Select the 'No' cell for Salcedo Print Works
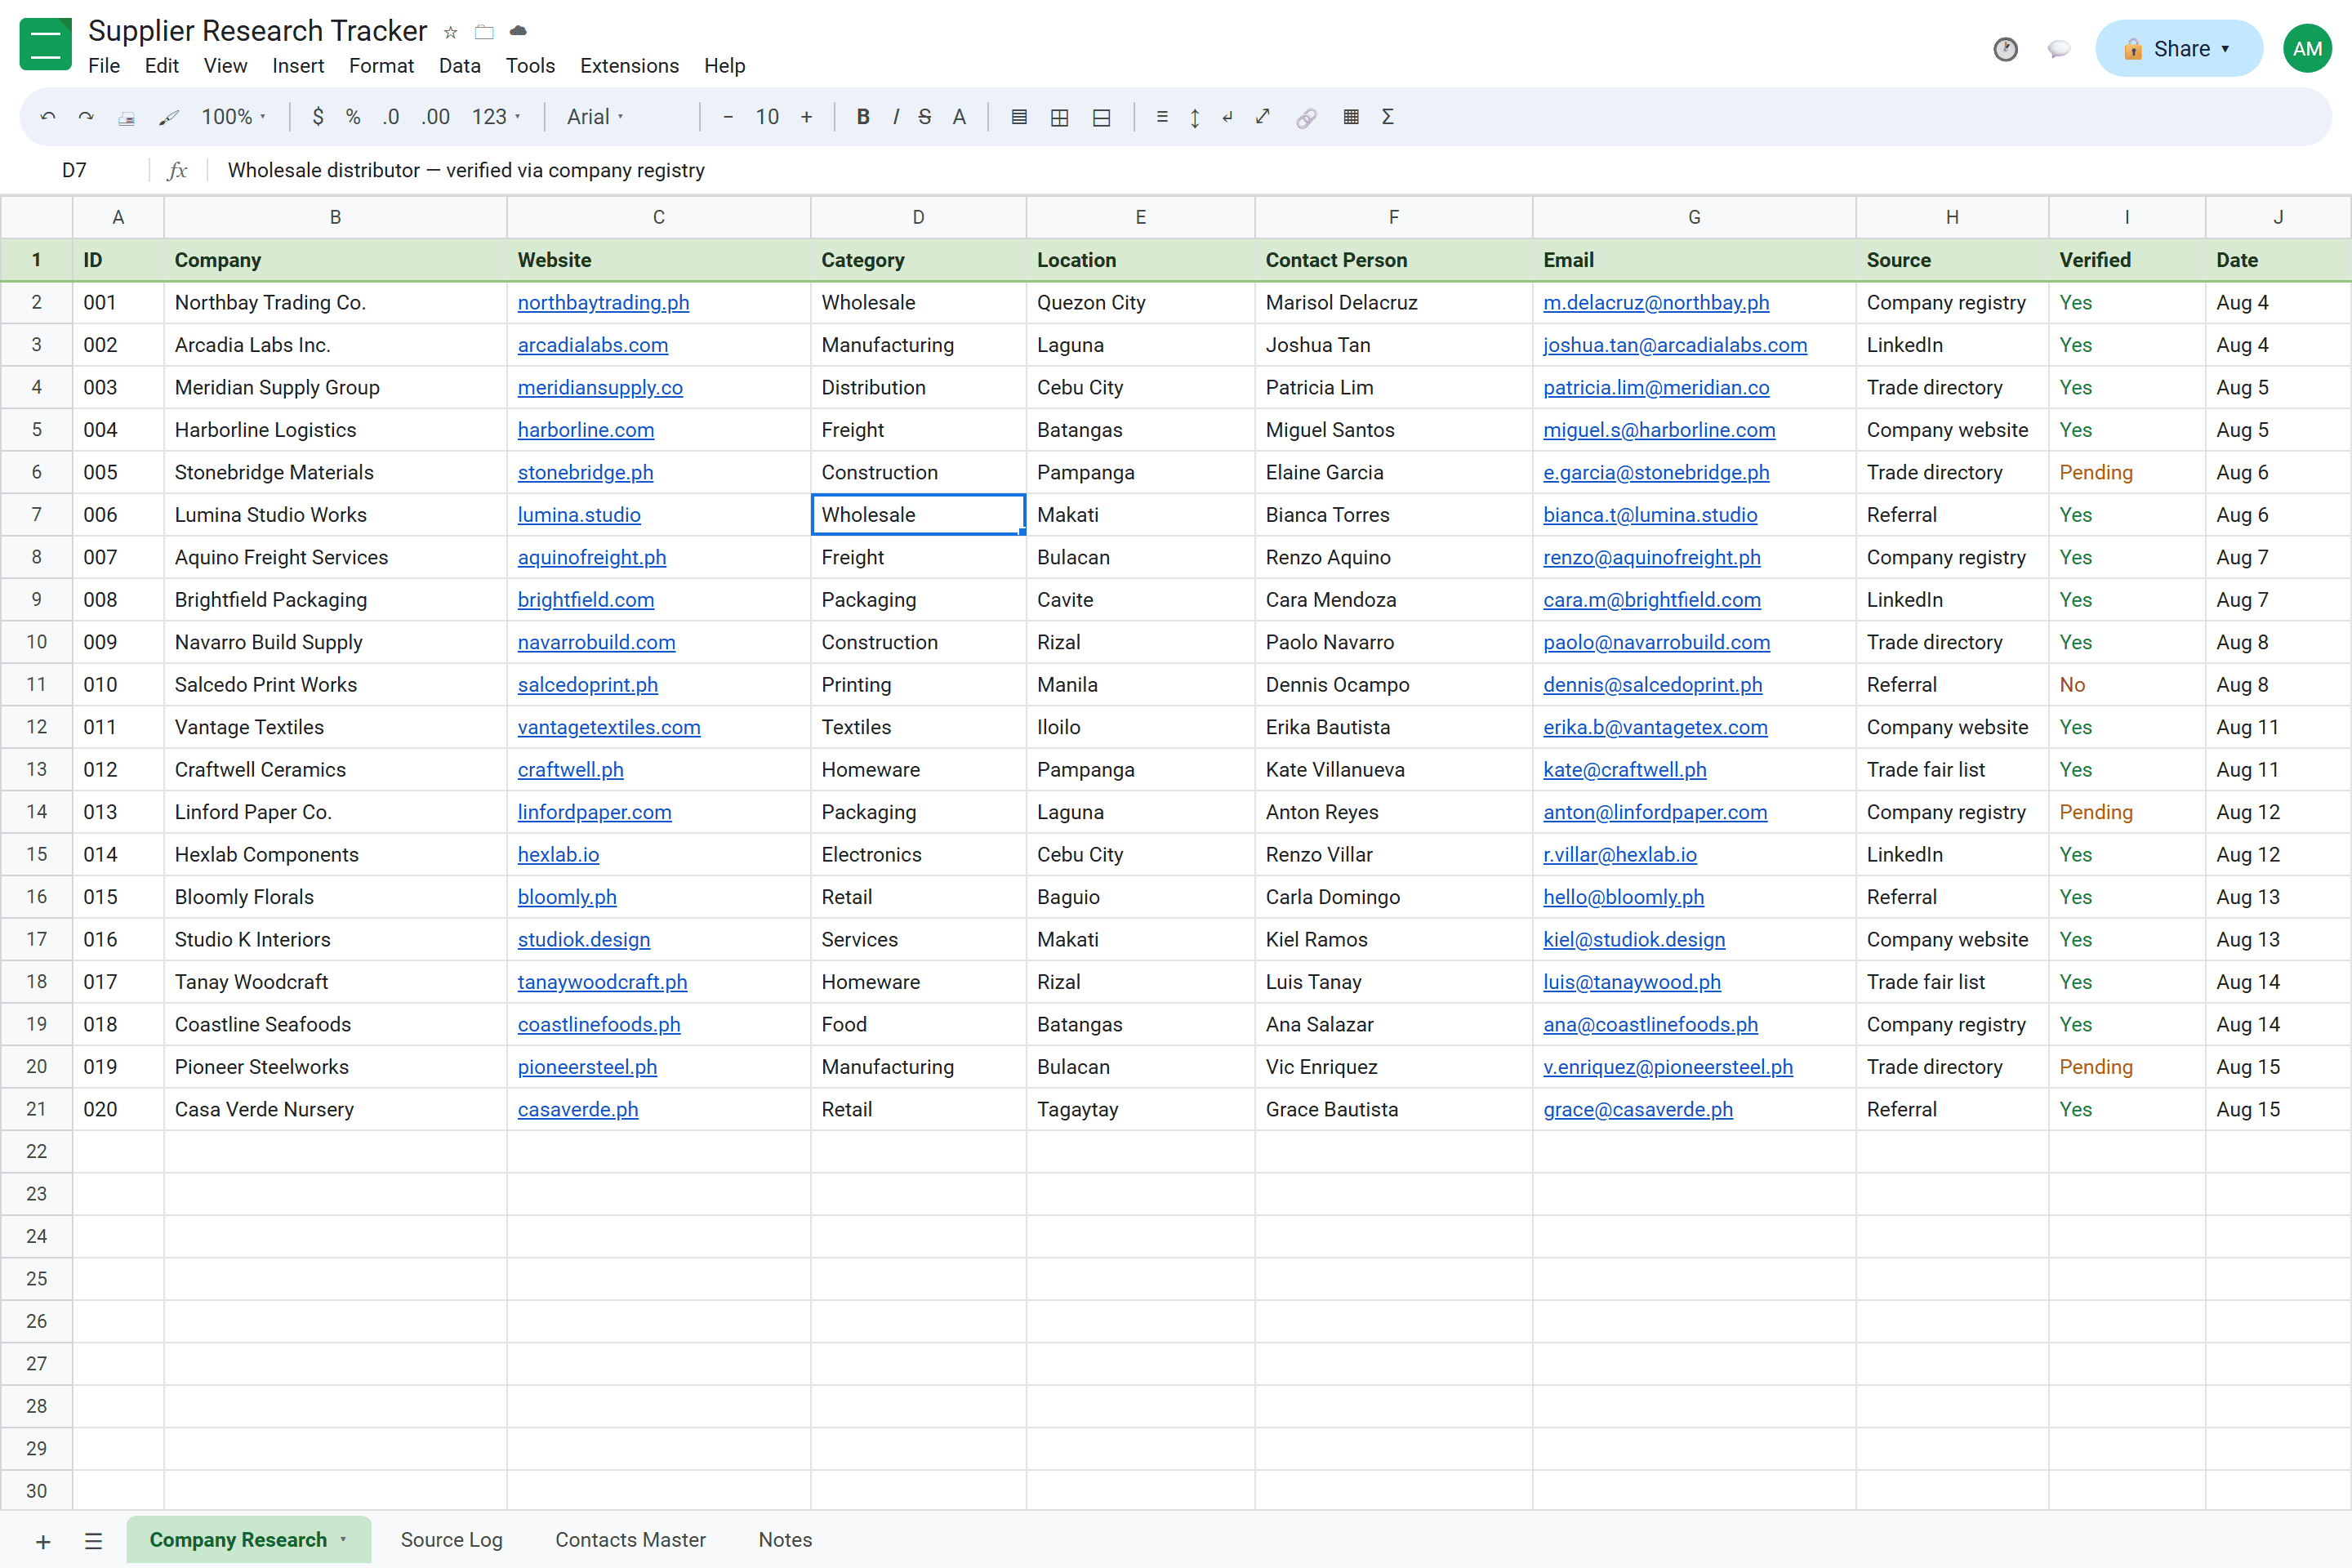Image resolution: width=2352 pixels, height=1568 pixels. (x=2126, y=685)
